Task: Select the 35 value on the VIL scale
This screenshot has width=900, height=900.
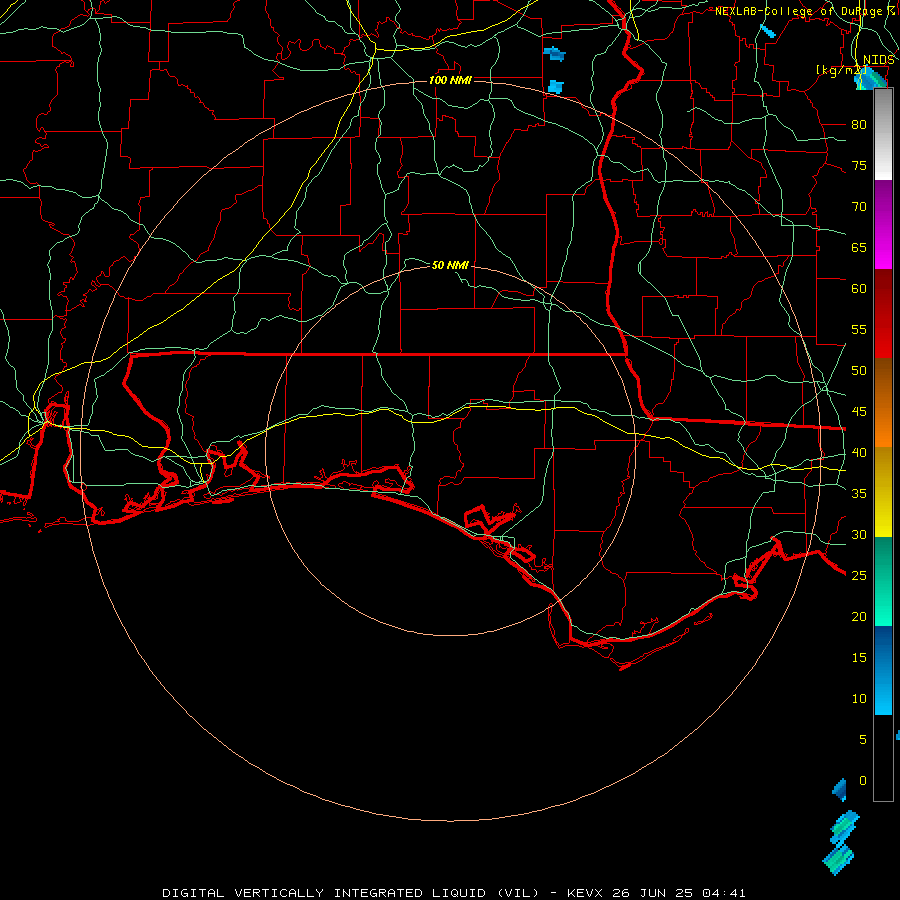Action: point(859,494)
